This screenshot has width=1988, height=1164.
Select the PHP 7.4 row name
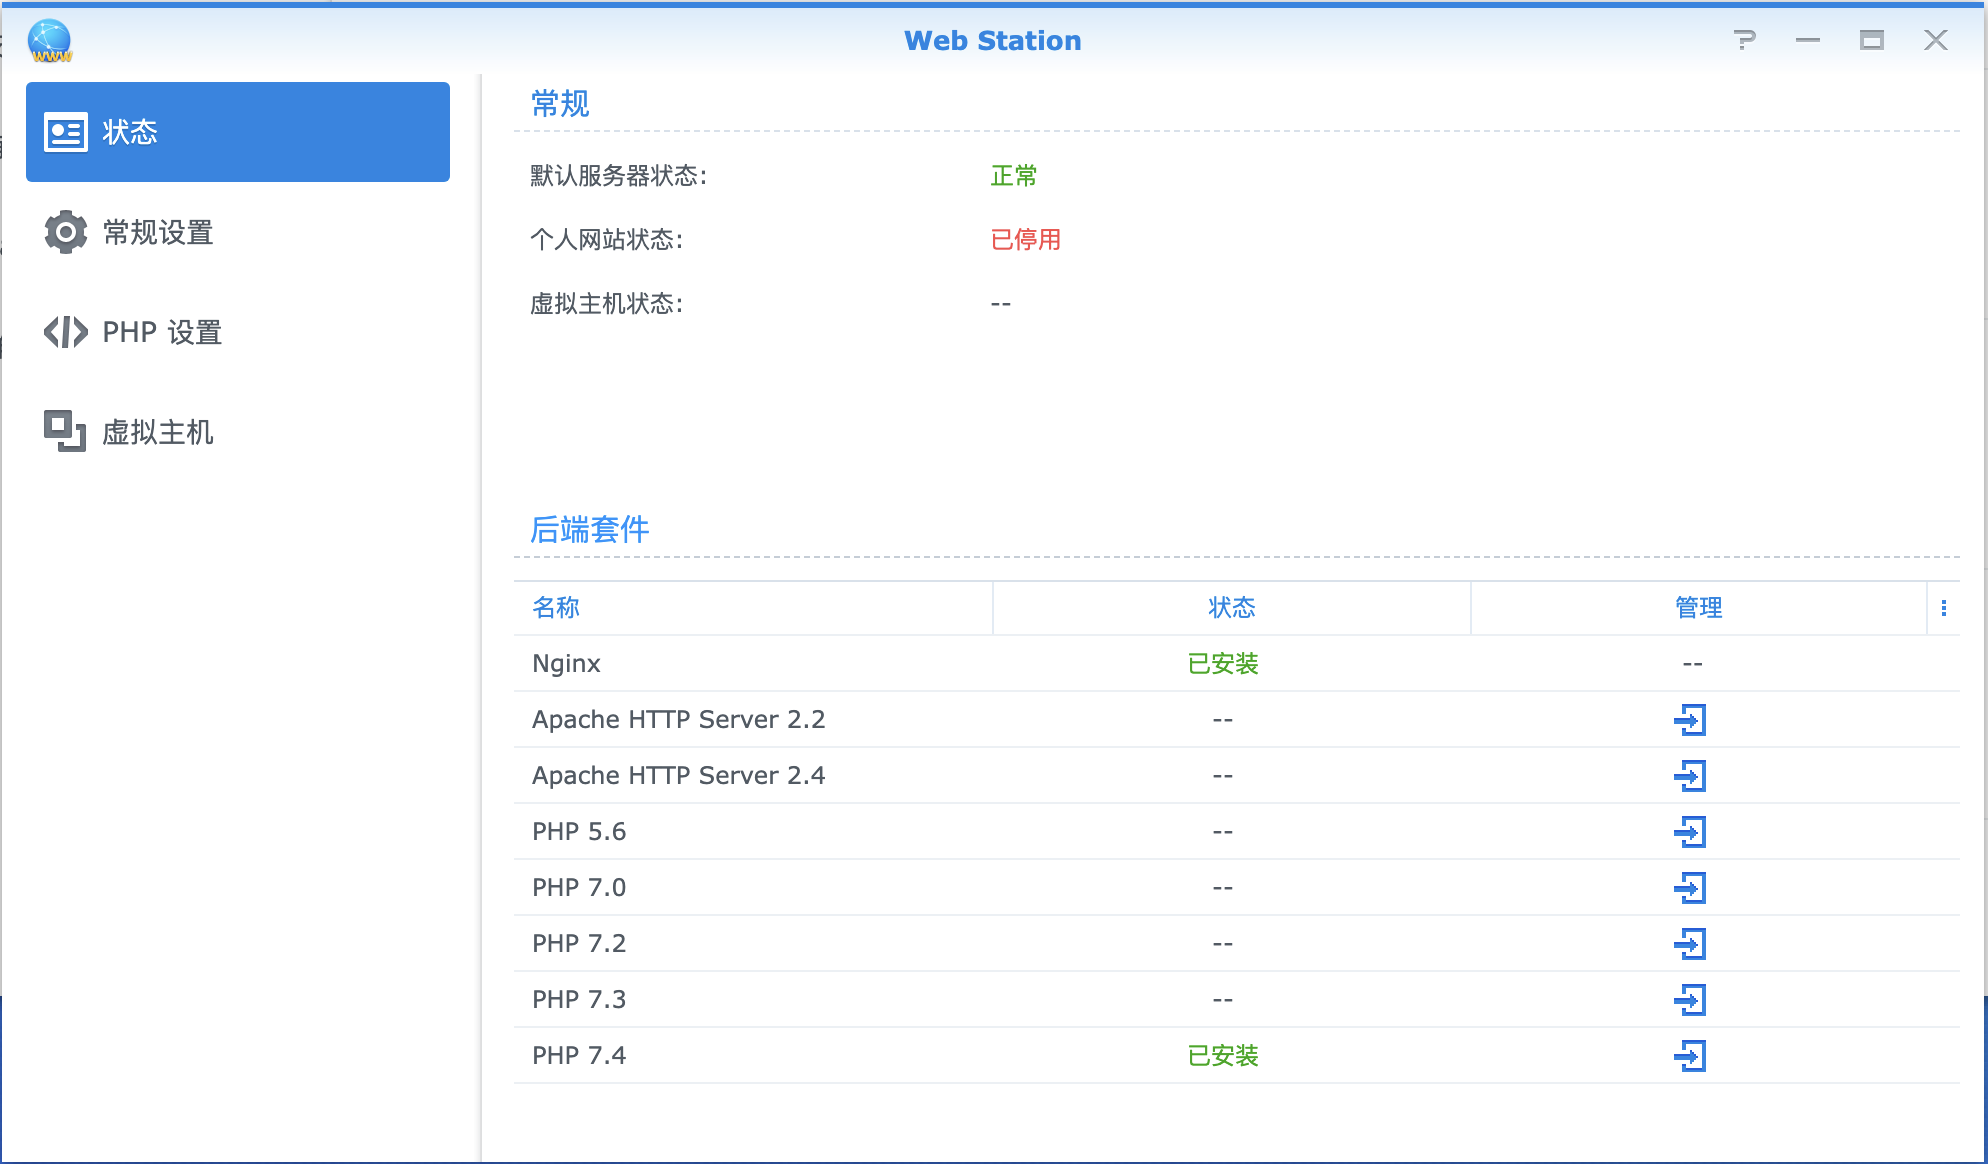tap(579, 1056)
